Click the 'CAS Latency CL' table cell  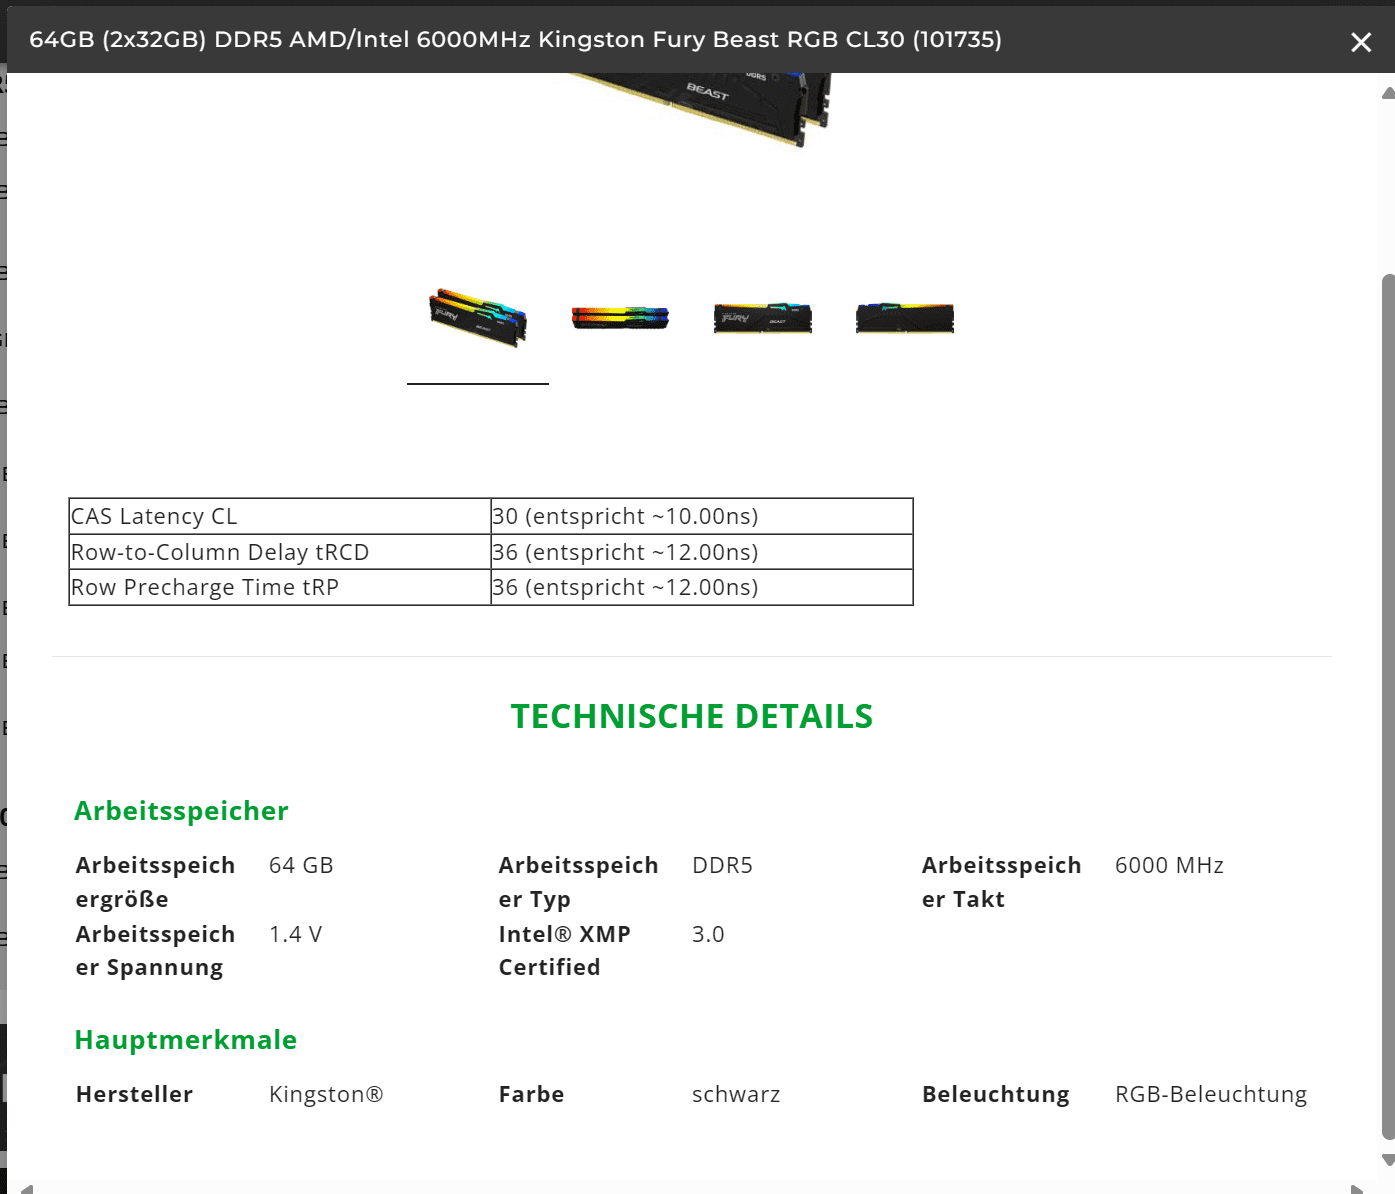click(x=280, y=516)
